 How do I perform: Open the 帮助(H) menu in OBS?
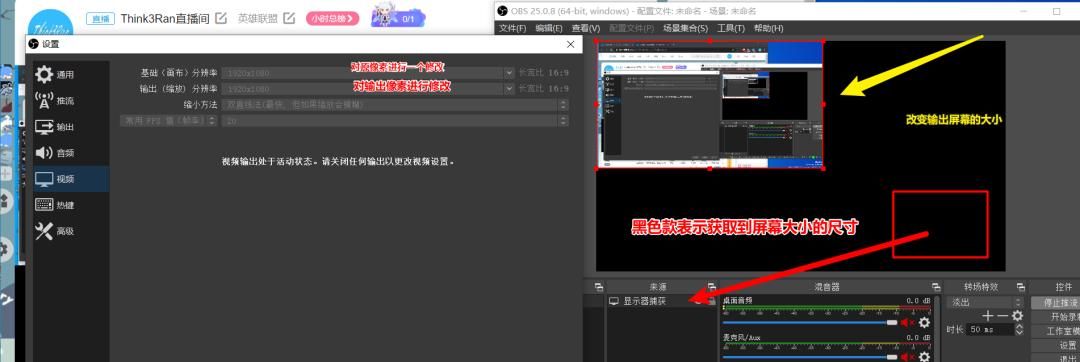[x=768, y=28]
